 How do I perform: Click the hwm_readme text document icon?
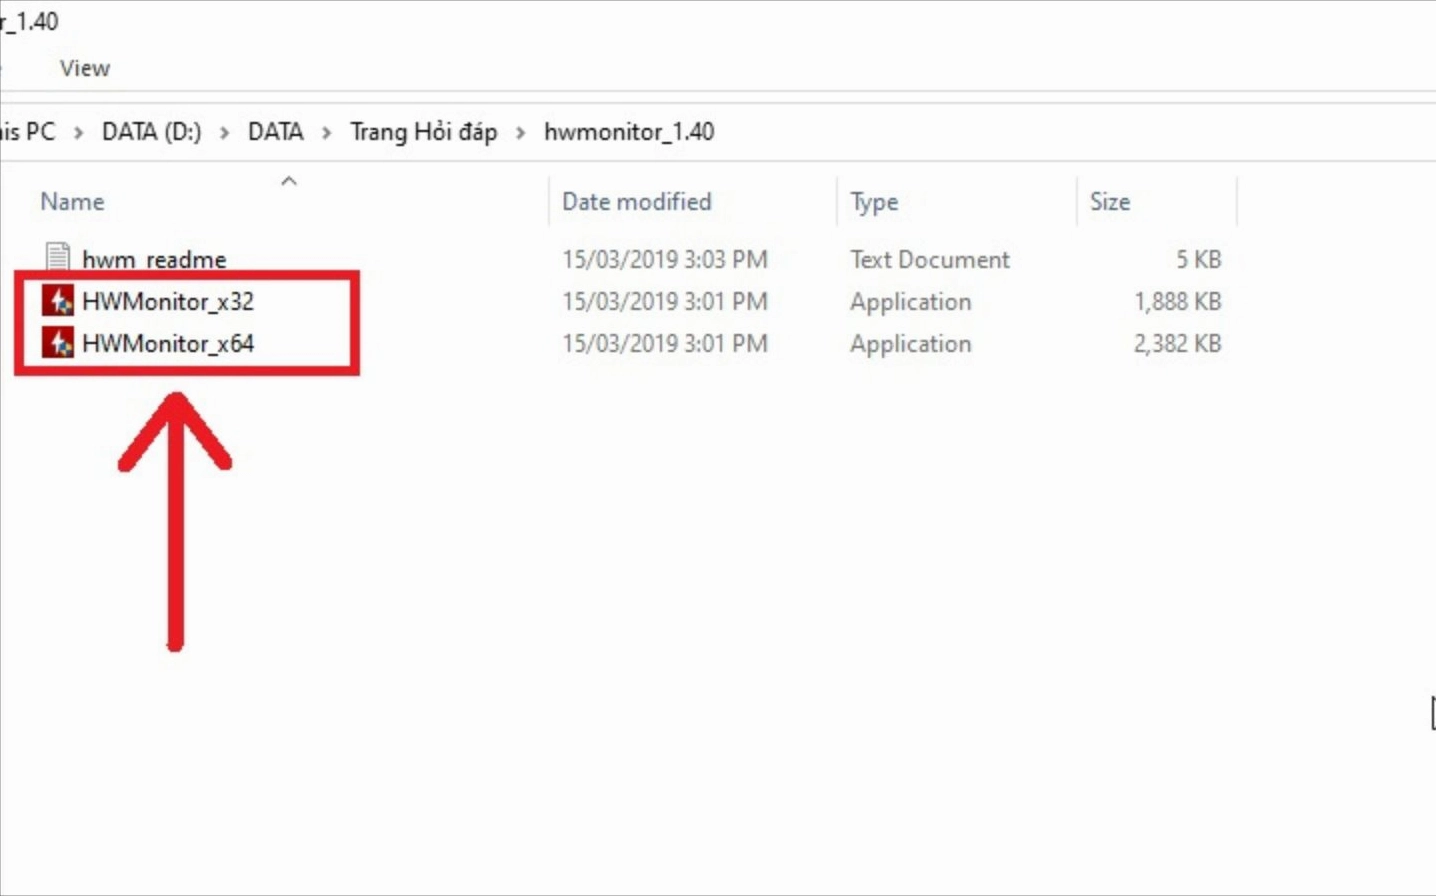58,257
